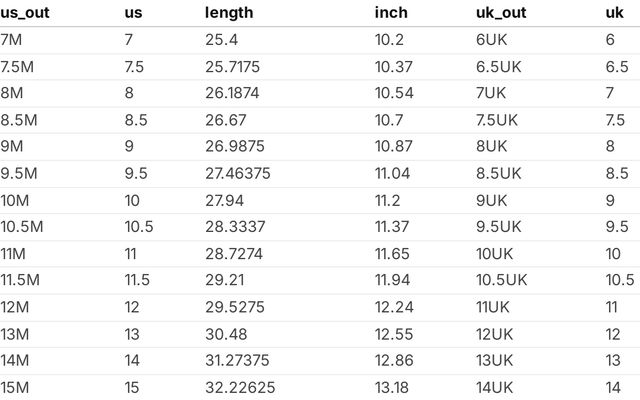
Task: Select the 11.65 inch cell
Action: [393, 254]
